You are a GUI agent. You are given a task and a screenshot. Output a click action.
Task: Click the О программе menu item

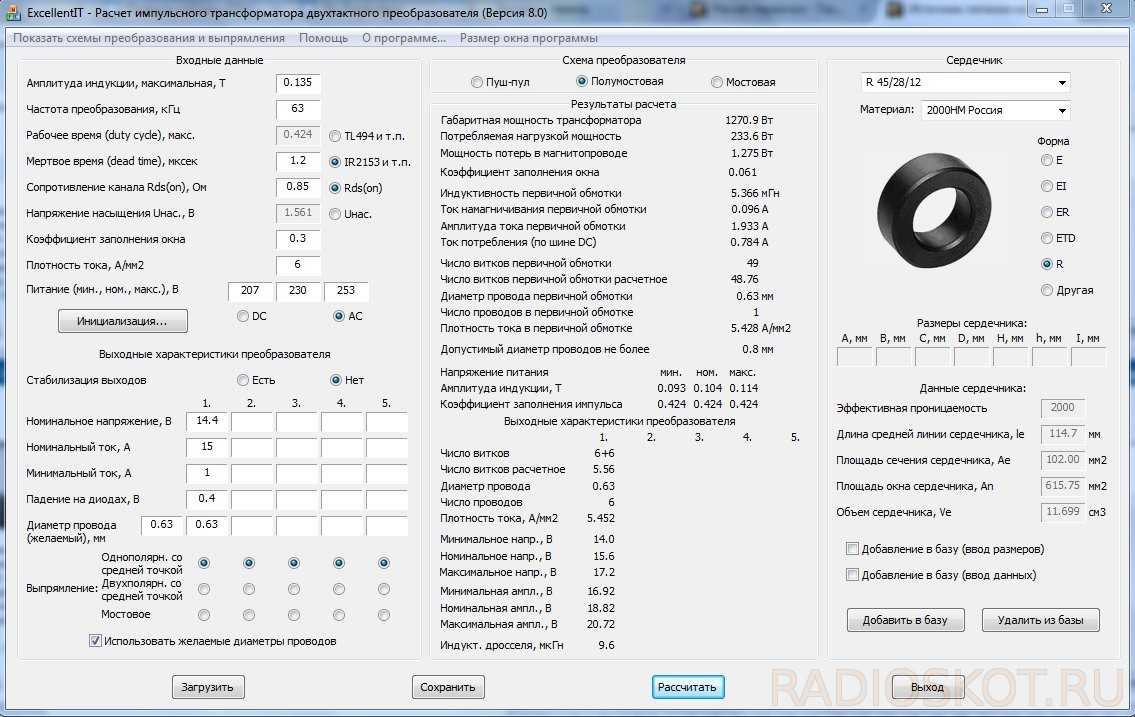(x=403, y=38)
